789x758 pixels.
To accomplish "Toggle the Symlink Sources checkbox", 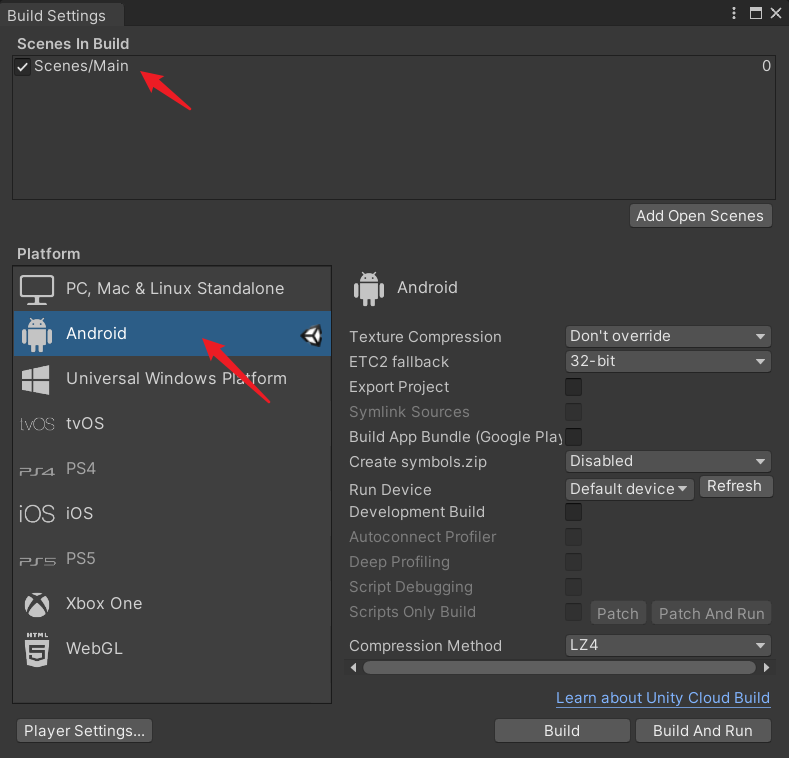I will click(x=573, y=412).
